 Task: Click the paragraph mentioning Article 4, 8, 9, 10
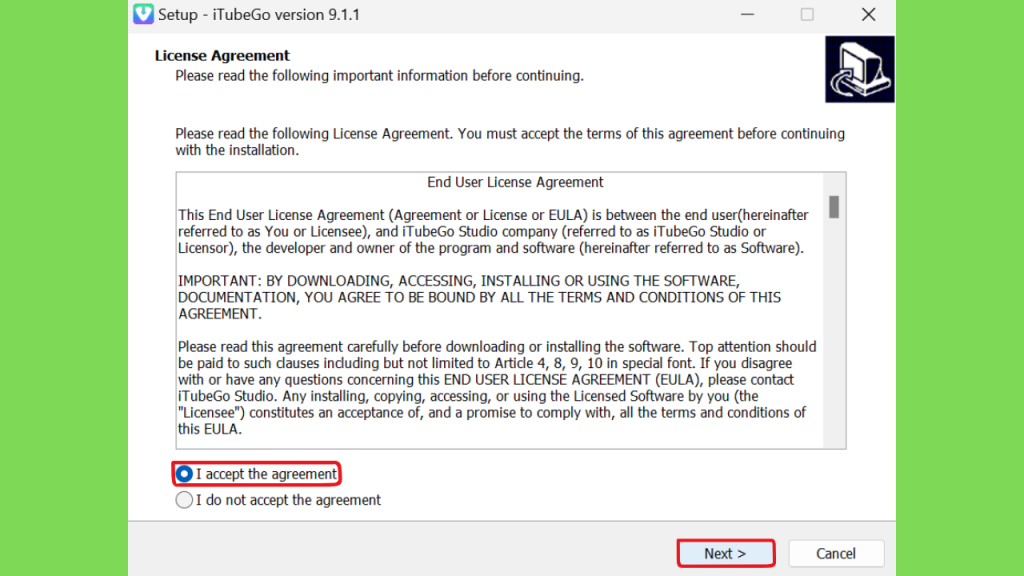click(497, 388)
